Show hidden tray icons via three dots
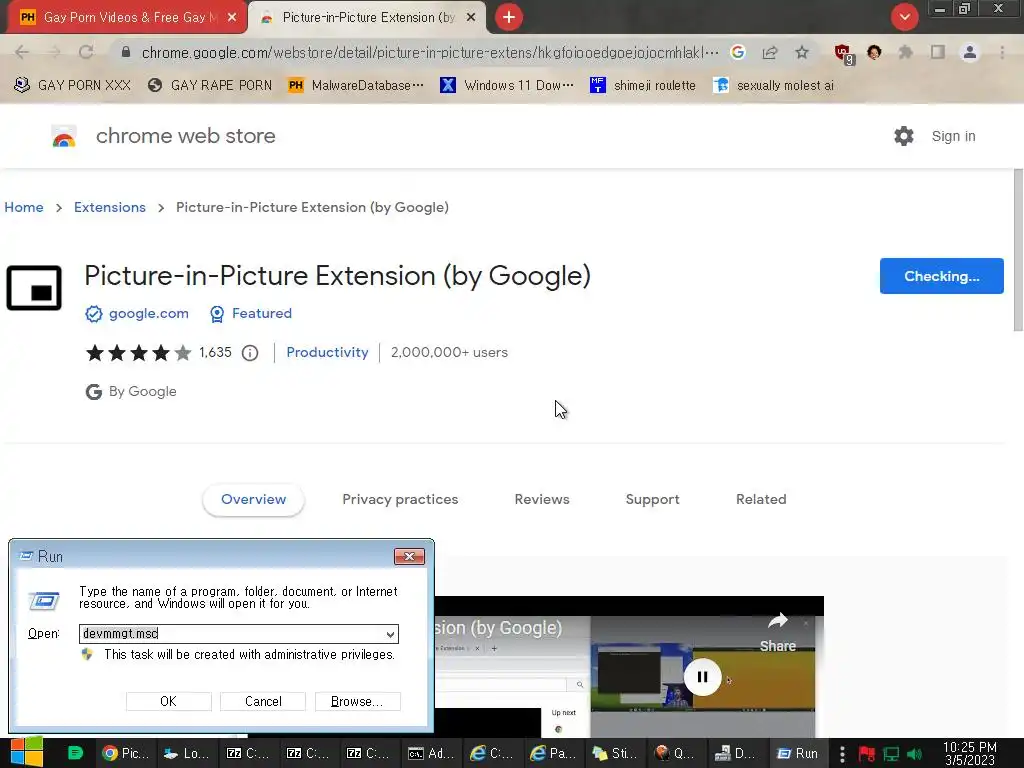The height and width of the screenshot is (768, 1024). pyautogui.click(x=842, y=754)
